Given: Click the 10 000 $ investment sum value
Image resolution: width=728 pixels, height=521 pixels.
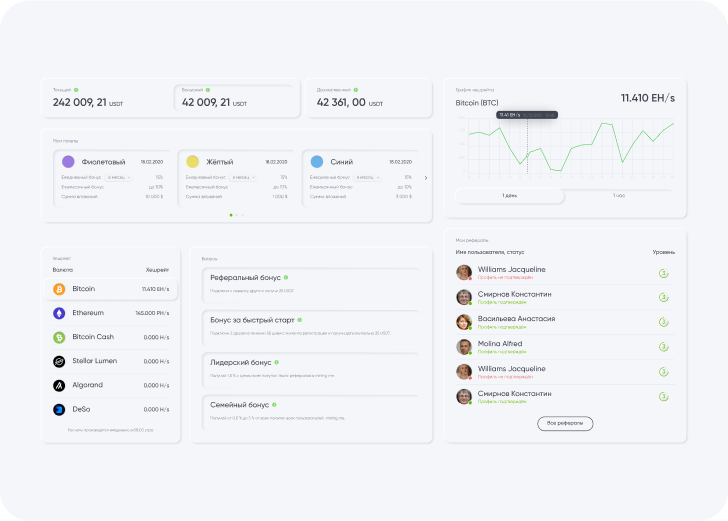Looking at the screenshot, I should (154, 197).
